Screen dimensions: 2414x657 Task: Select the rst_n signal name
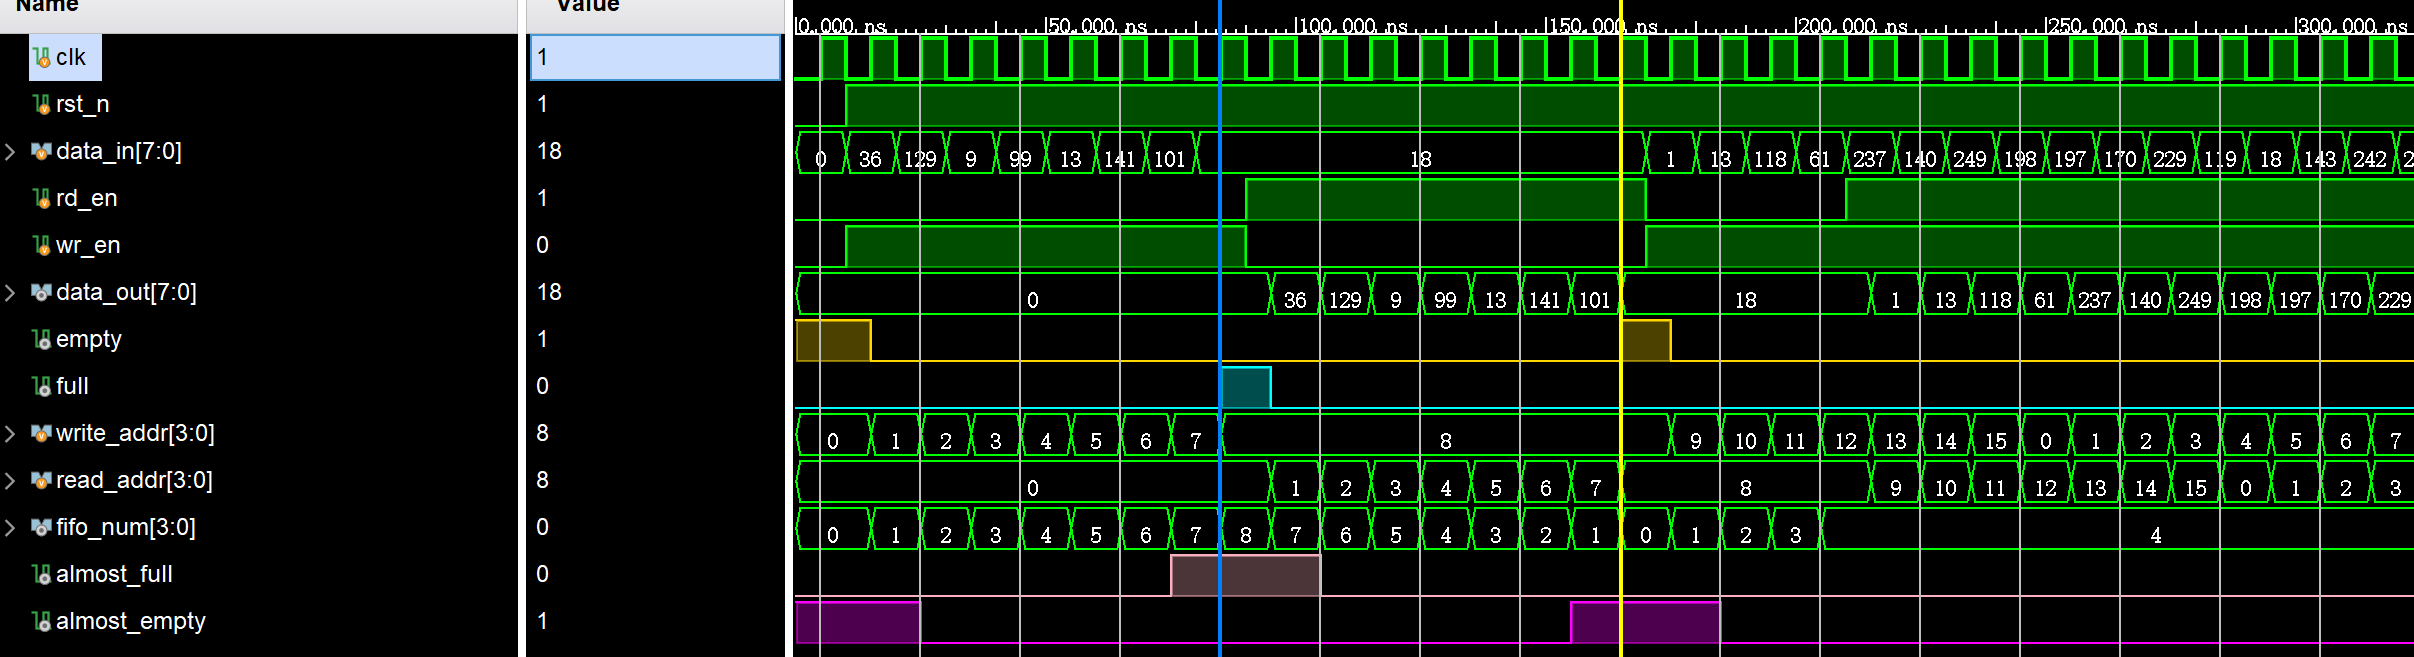83,104
